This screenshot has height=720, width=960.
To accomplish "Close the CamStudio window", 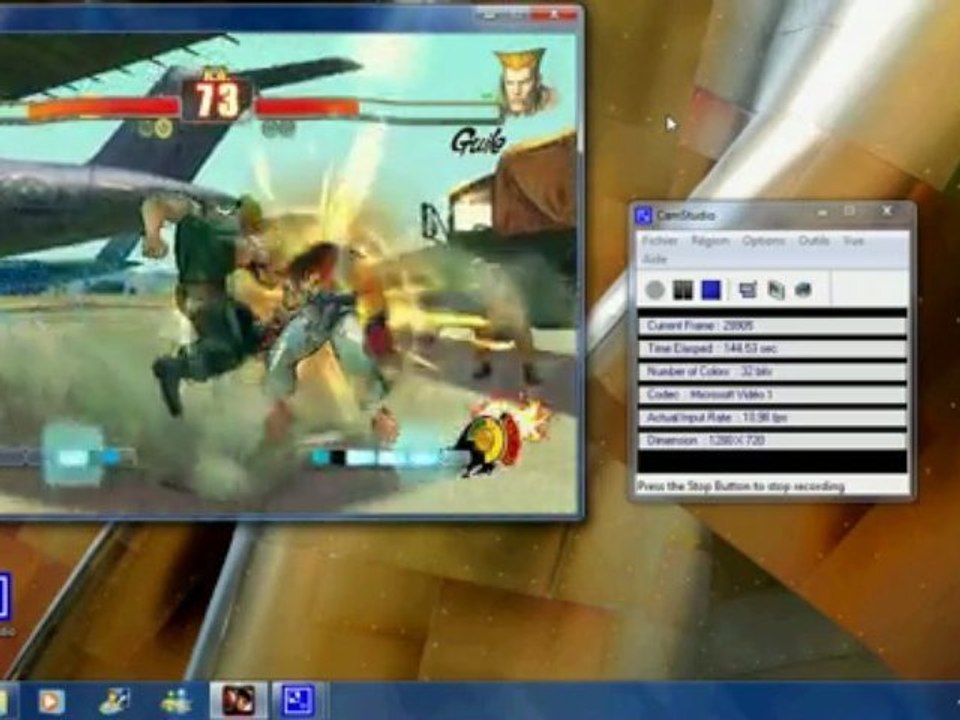I will pos(887,211).
